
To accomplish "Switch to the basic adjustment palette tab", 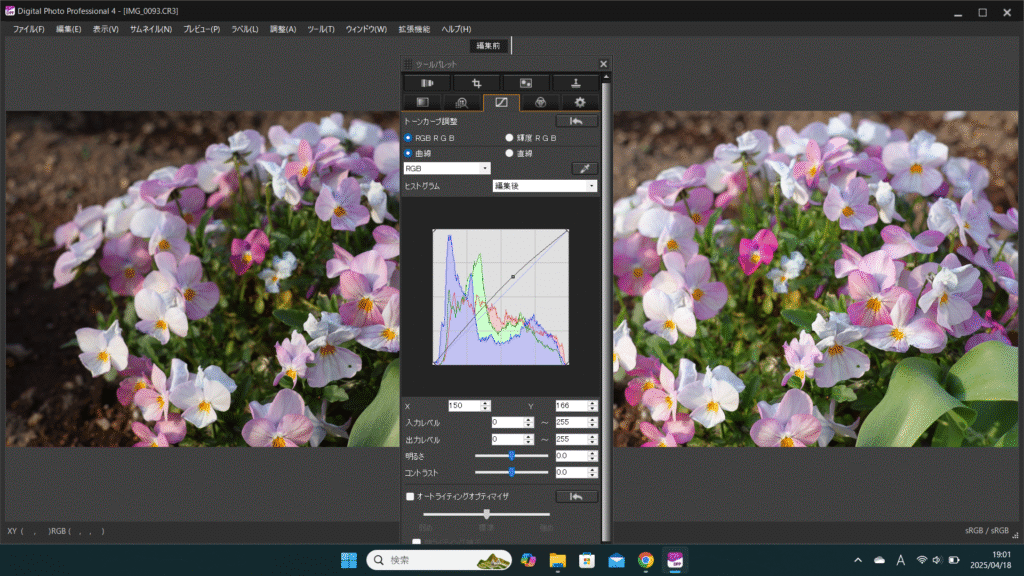I will (423, 103).
